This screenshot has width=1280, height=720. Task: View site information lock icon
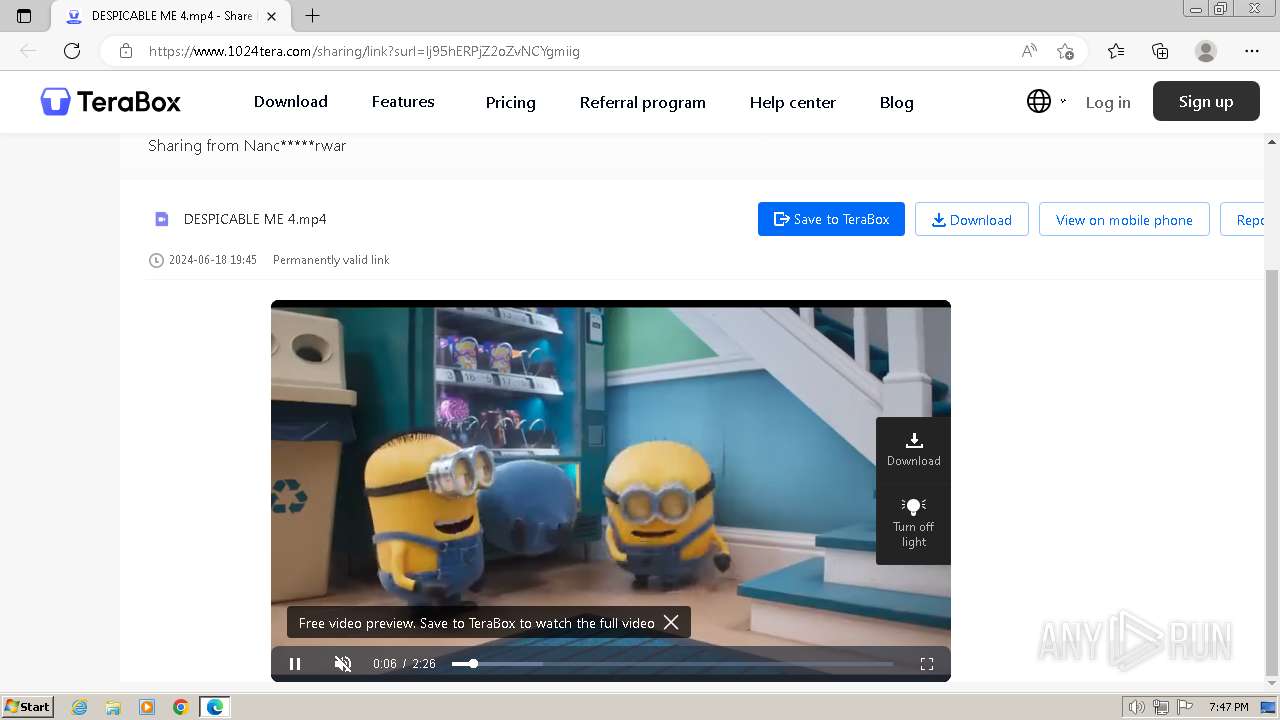(126, 51)
